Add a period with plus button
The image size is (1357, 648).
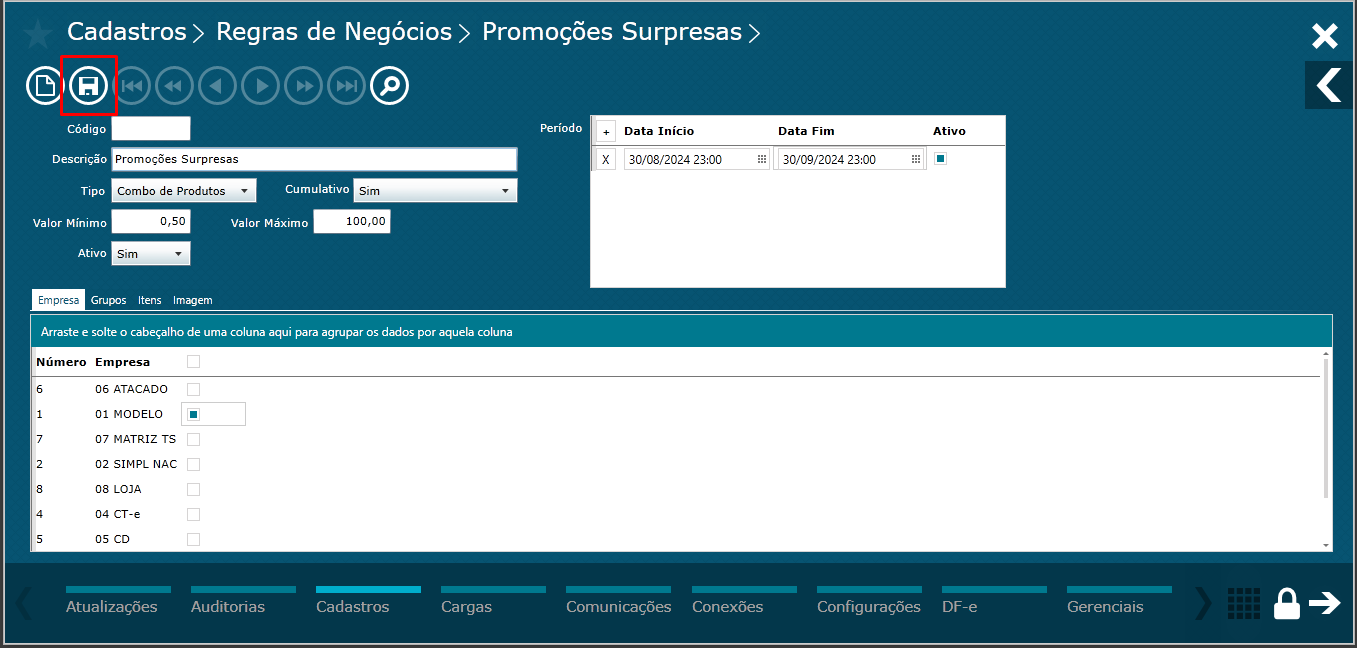coord(606,132)
